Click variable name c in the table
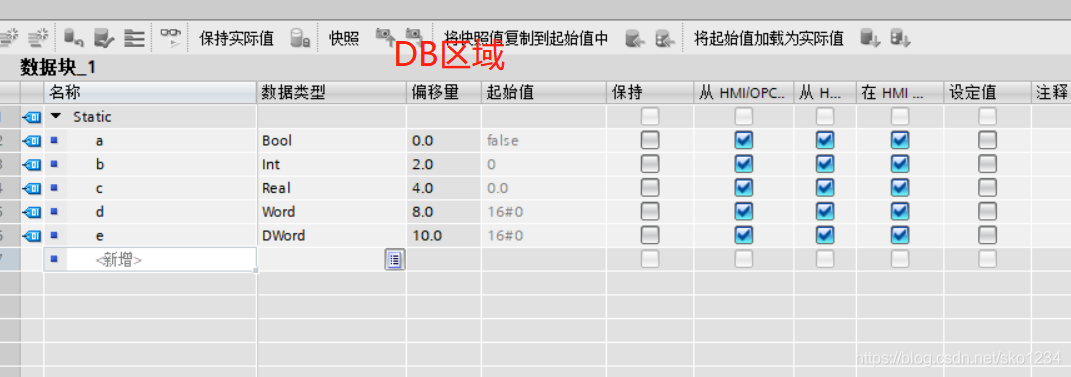 tap(100, 188)
